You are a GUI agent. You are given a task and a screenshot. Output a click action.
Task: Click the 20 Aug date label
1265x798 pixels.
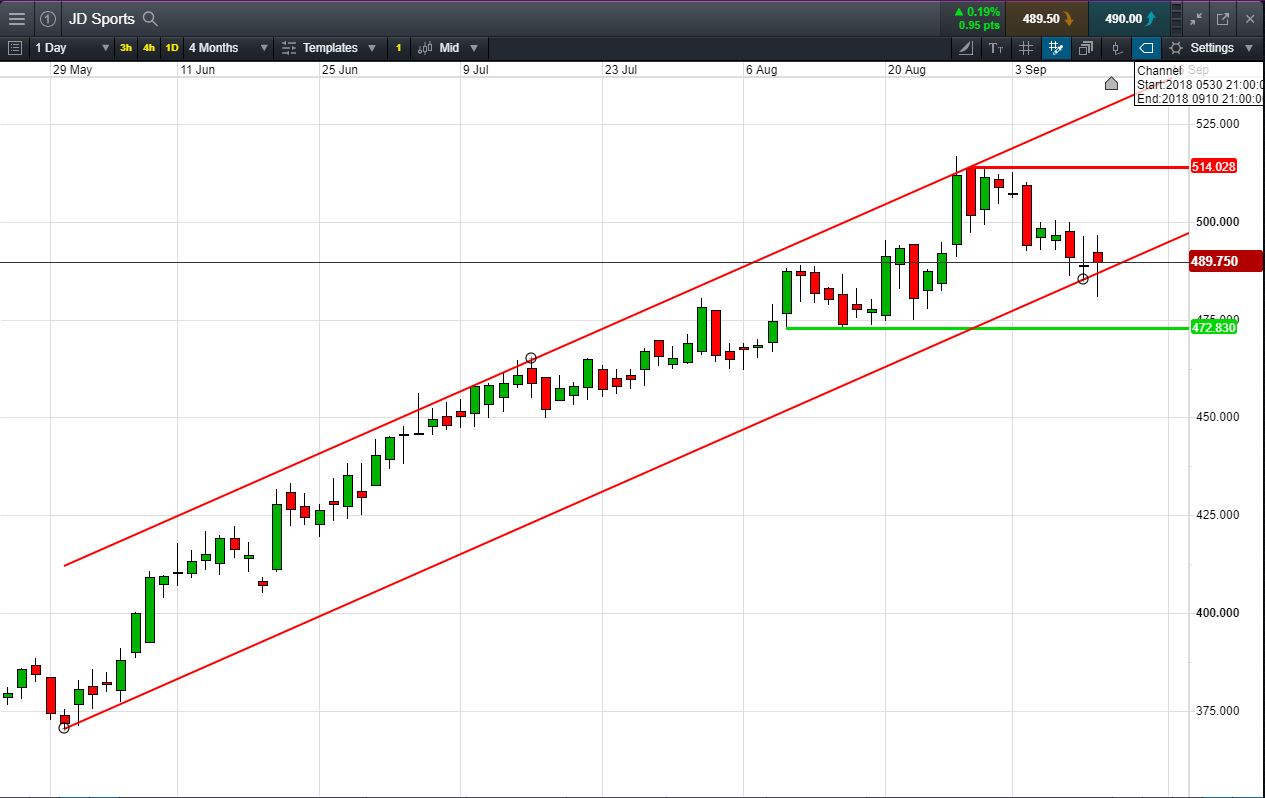coord(908,70)
